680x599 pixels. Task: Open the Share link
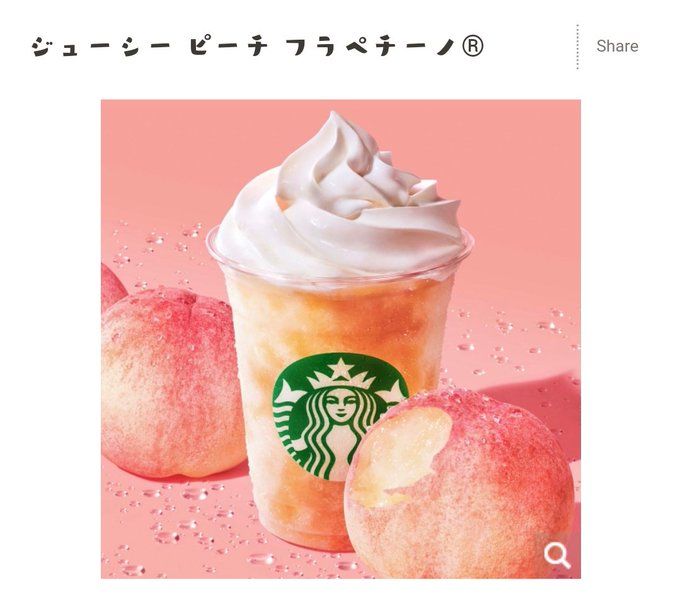point(617,46)
